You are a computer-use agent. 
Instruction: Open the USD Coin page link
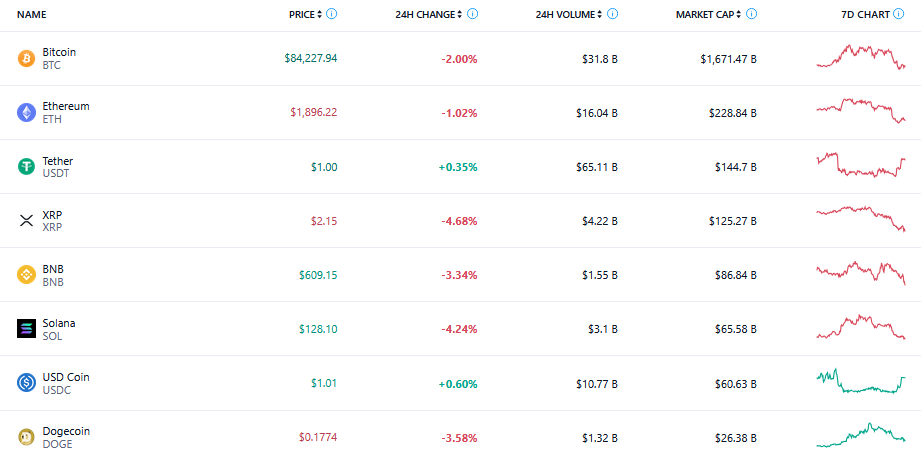(66, 377)
